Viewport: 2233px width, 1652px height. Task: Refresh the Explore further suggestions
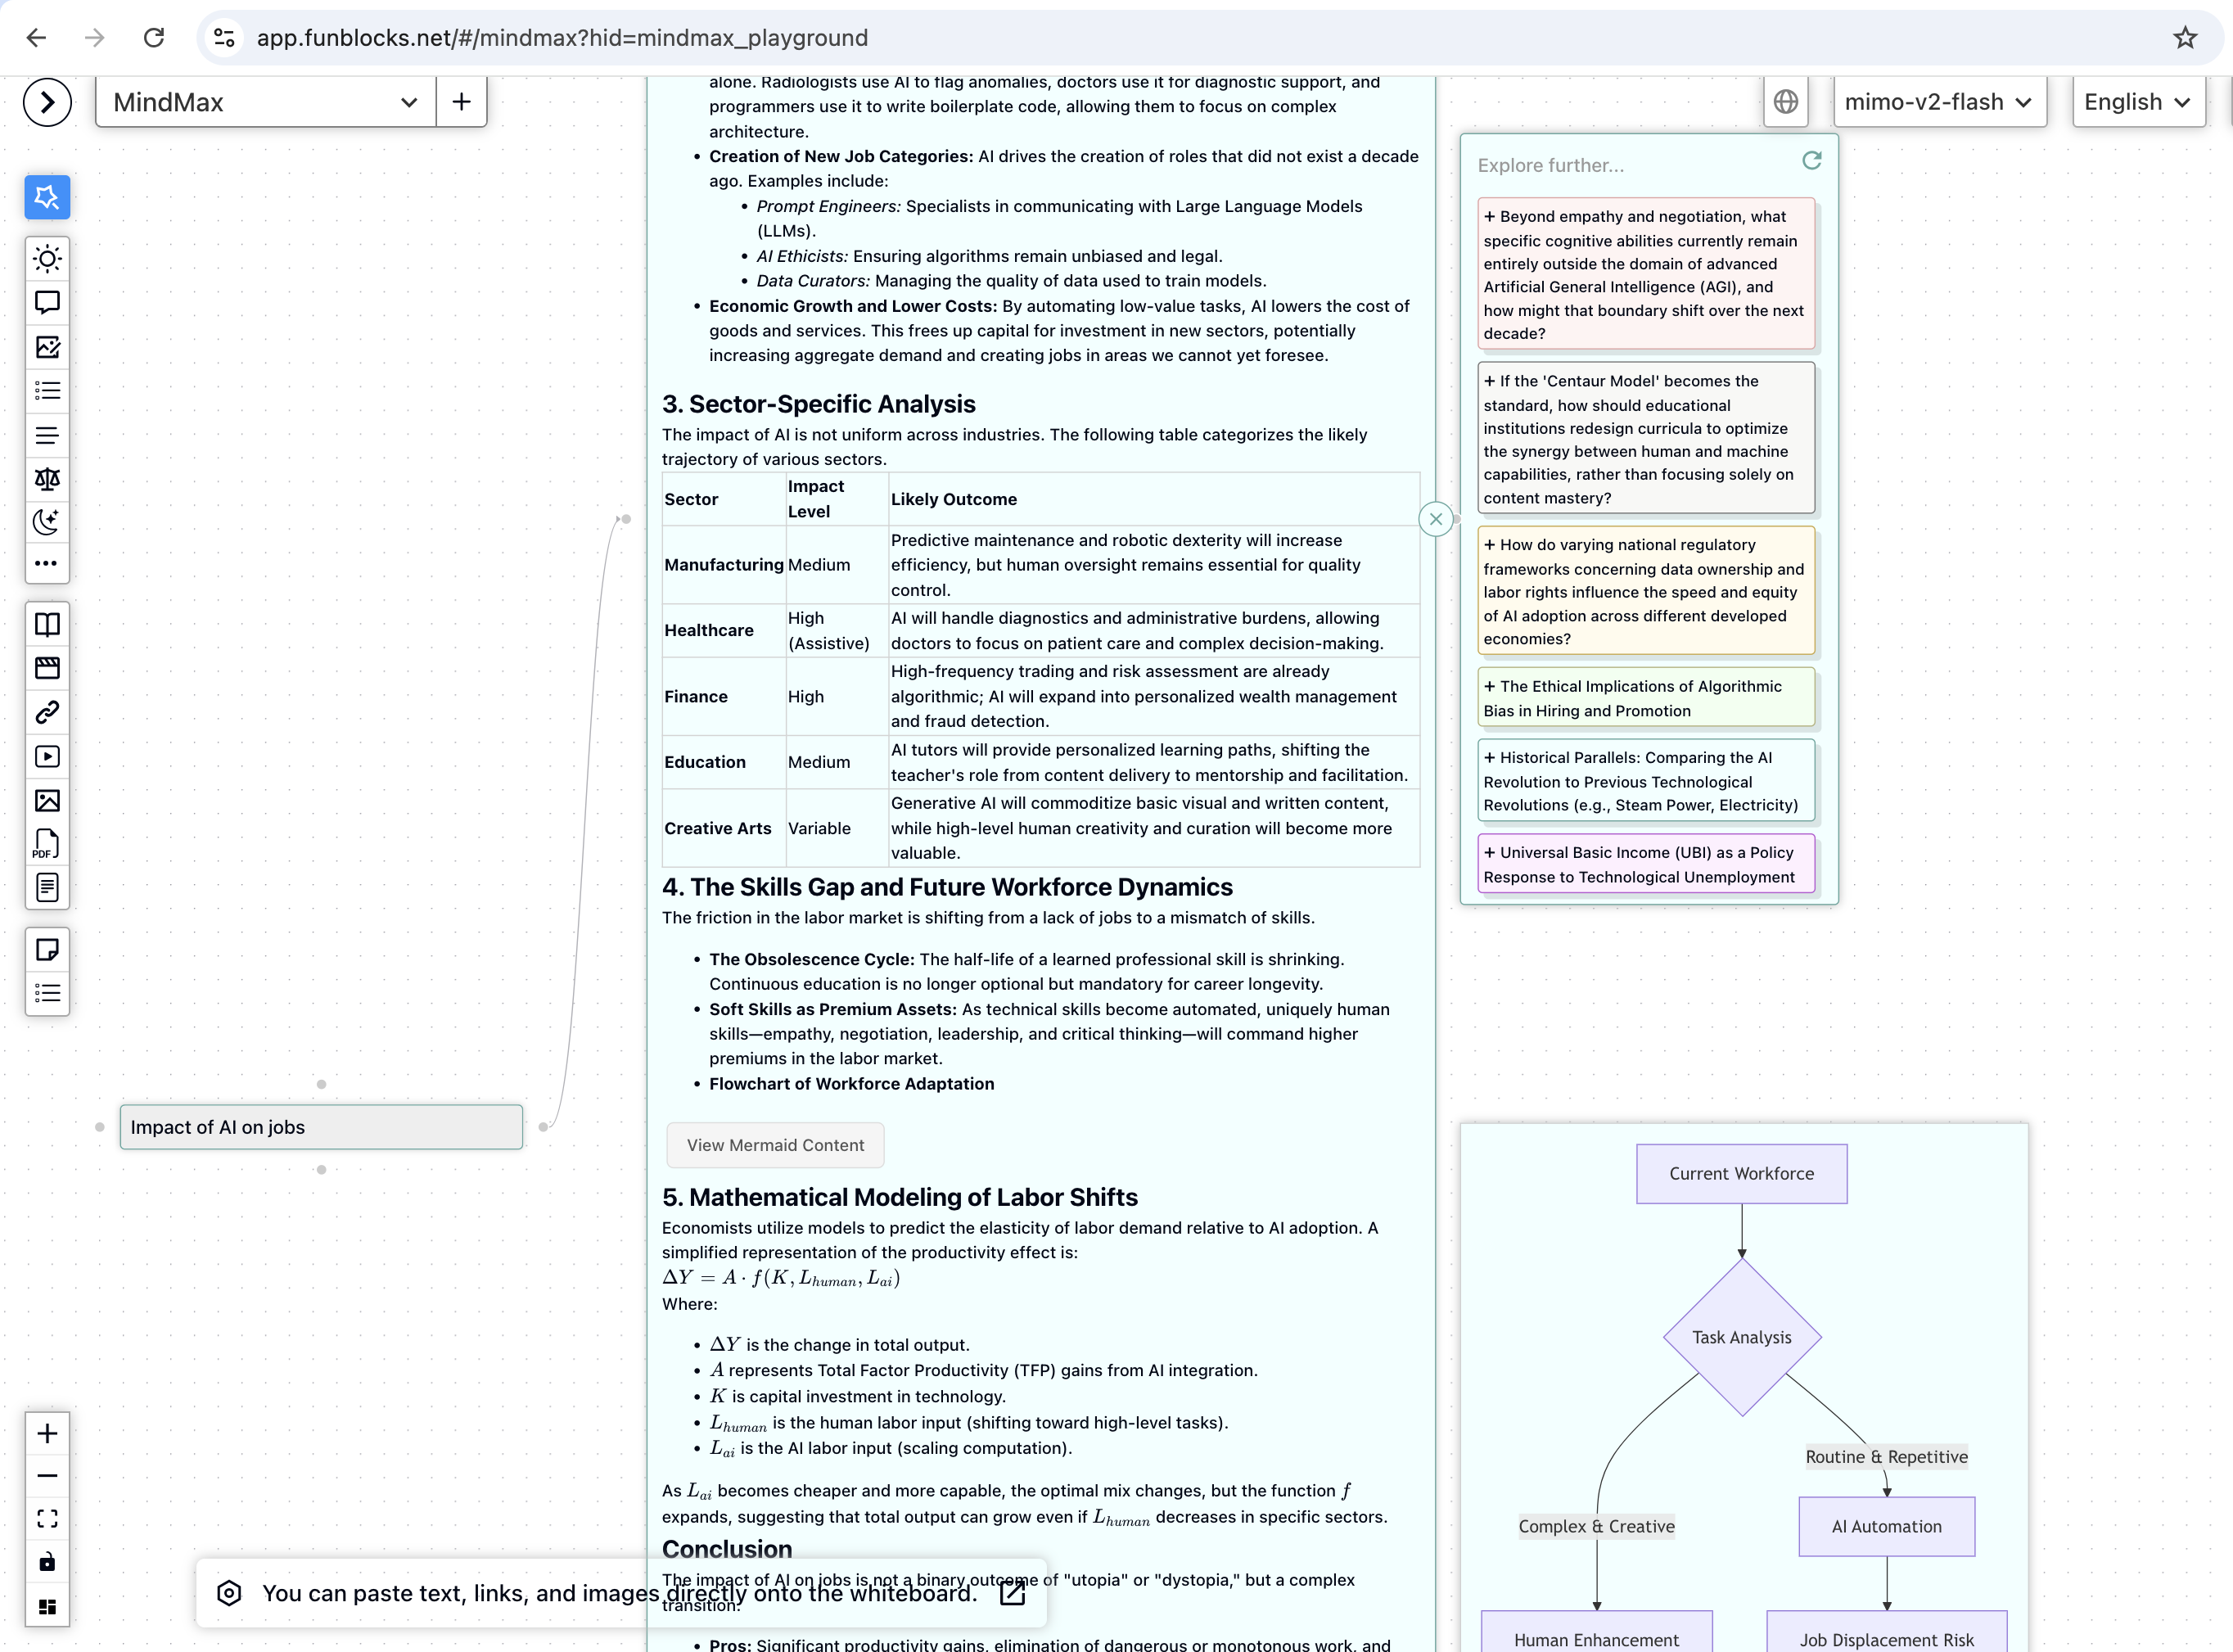click(x=1812, y=161)
